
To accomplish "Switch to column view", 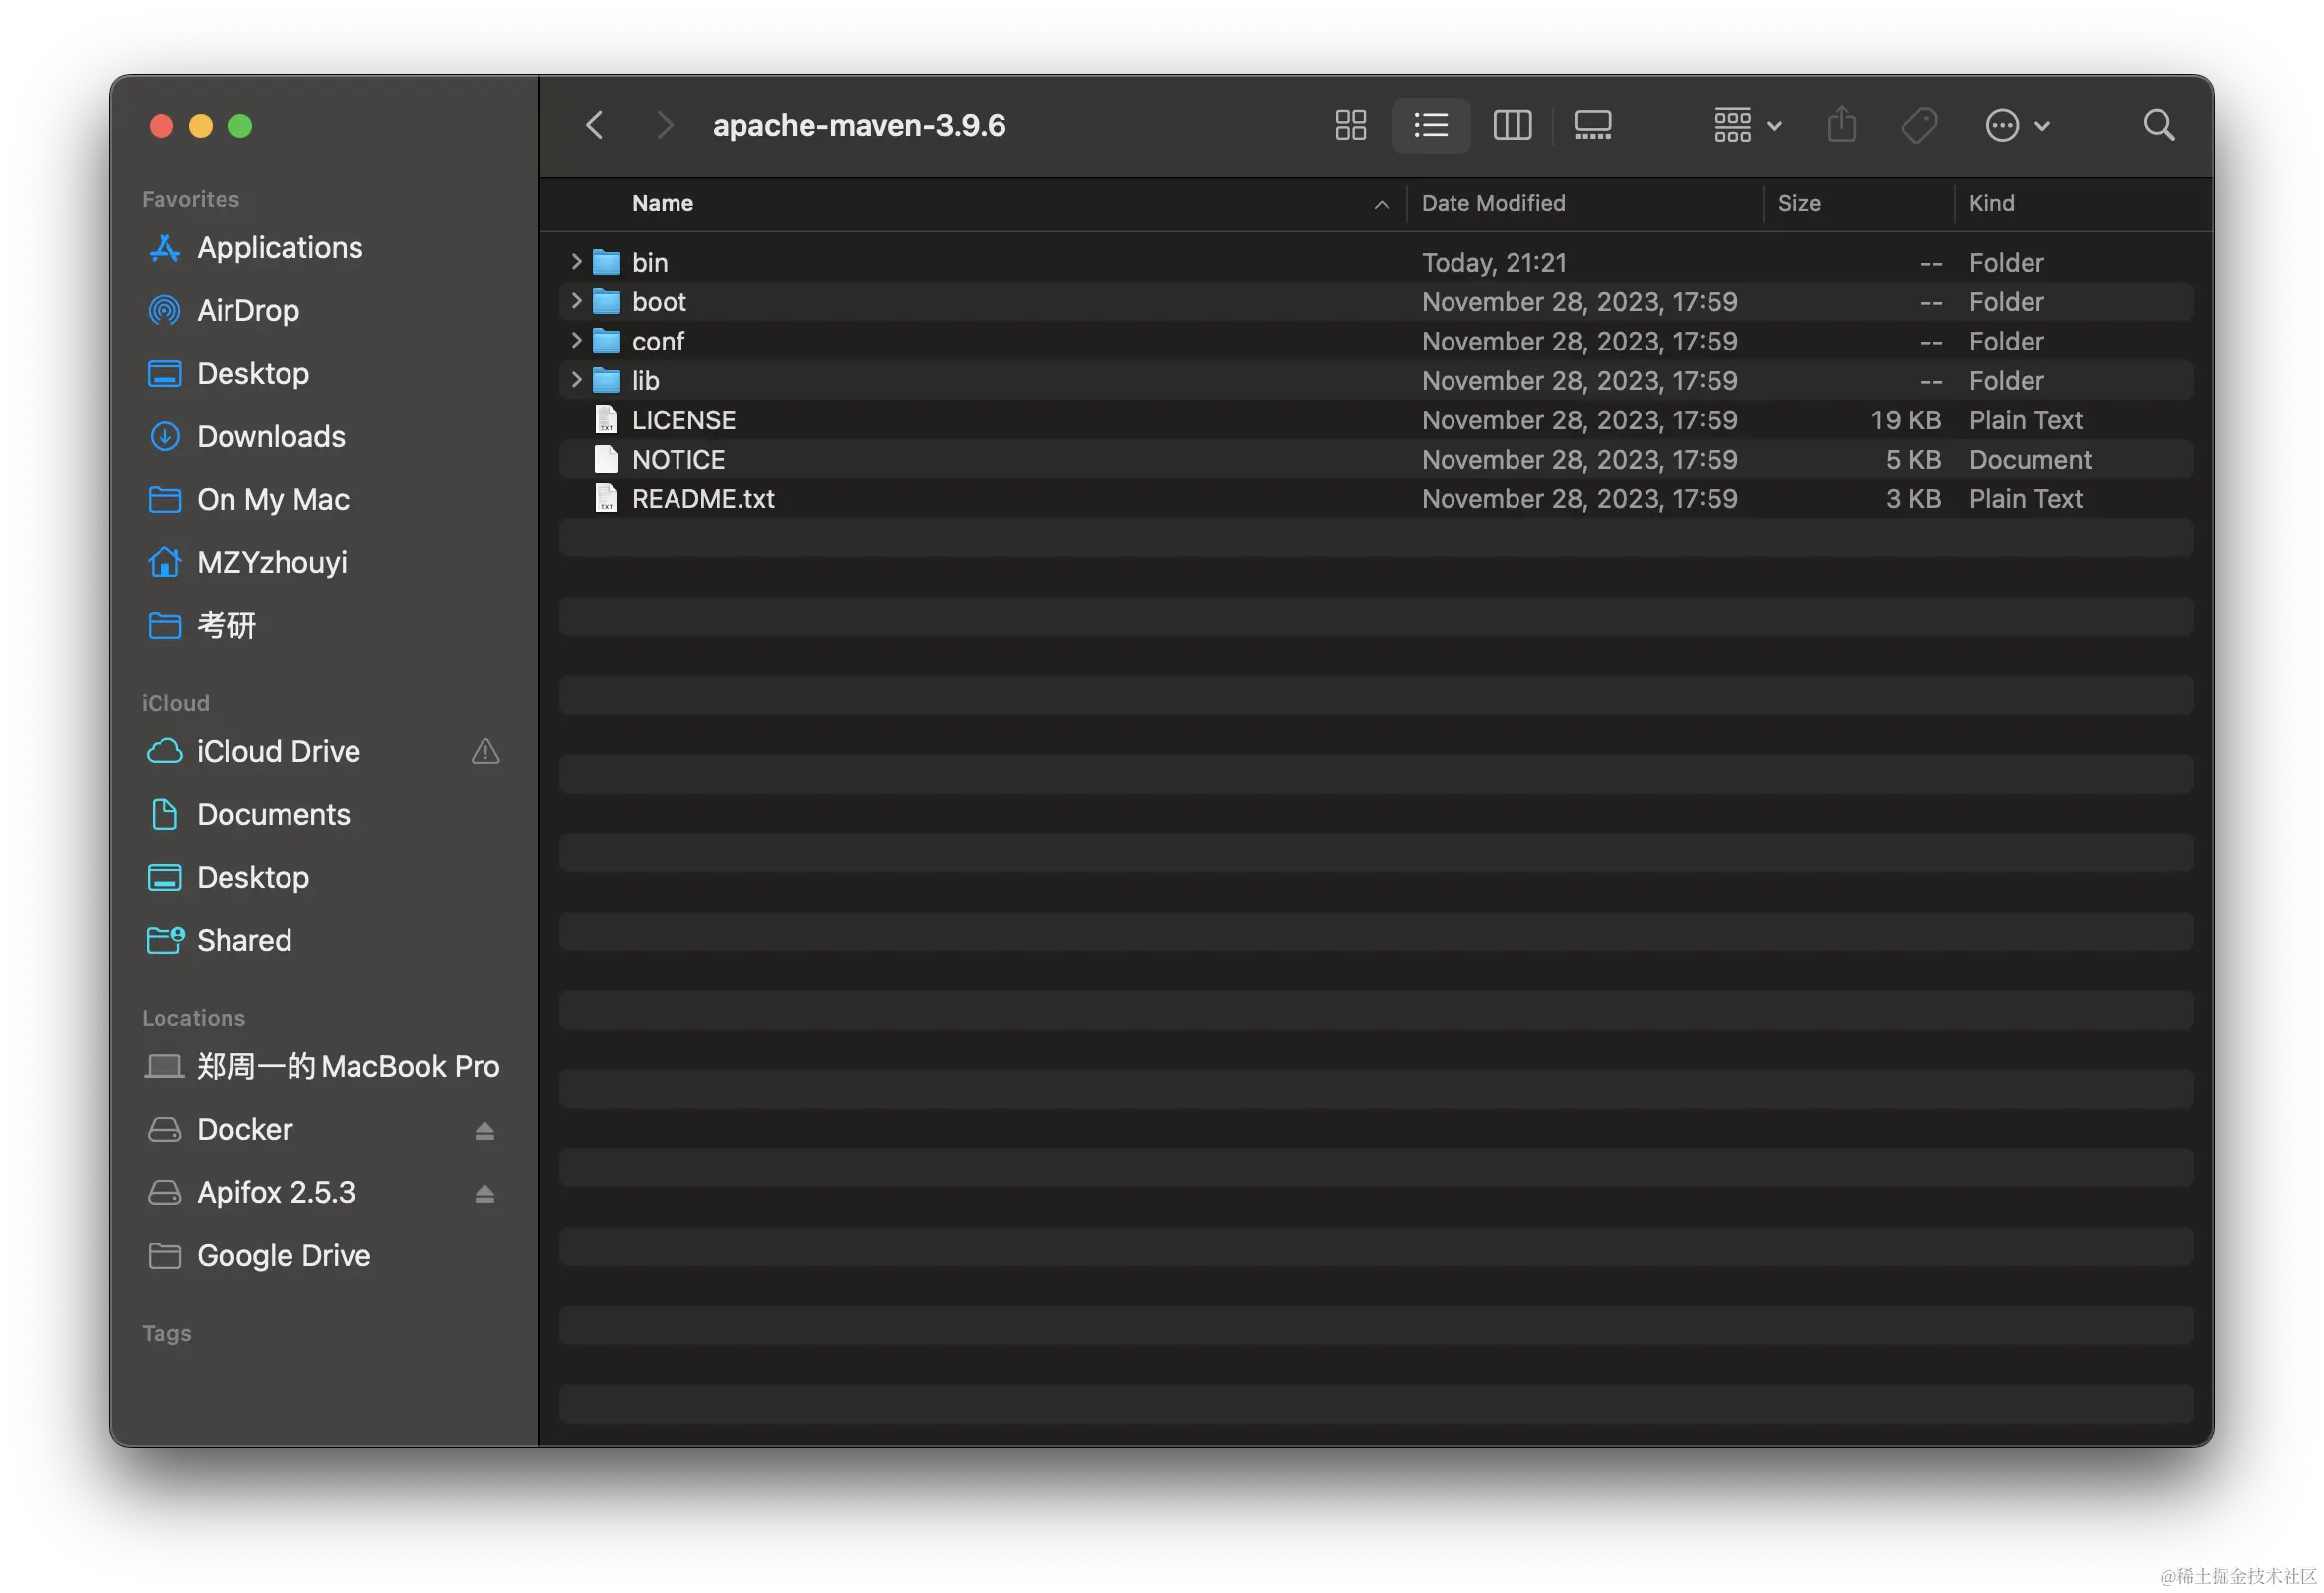I will tap(1511, 126).
